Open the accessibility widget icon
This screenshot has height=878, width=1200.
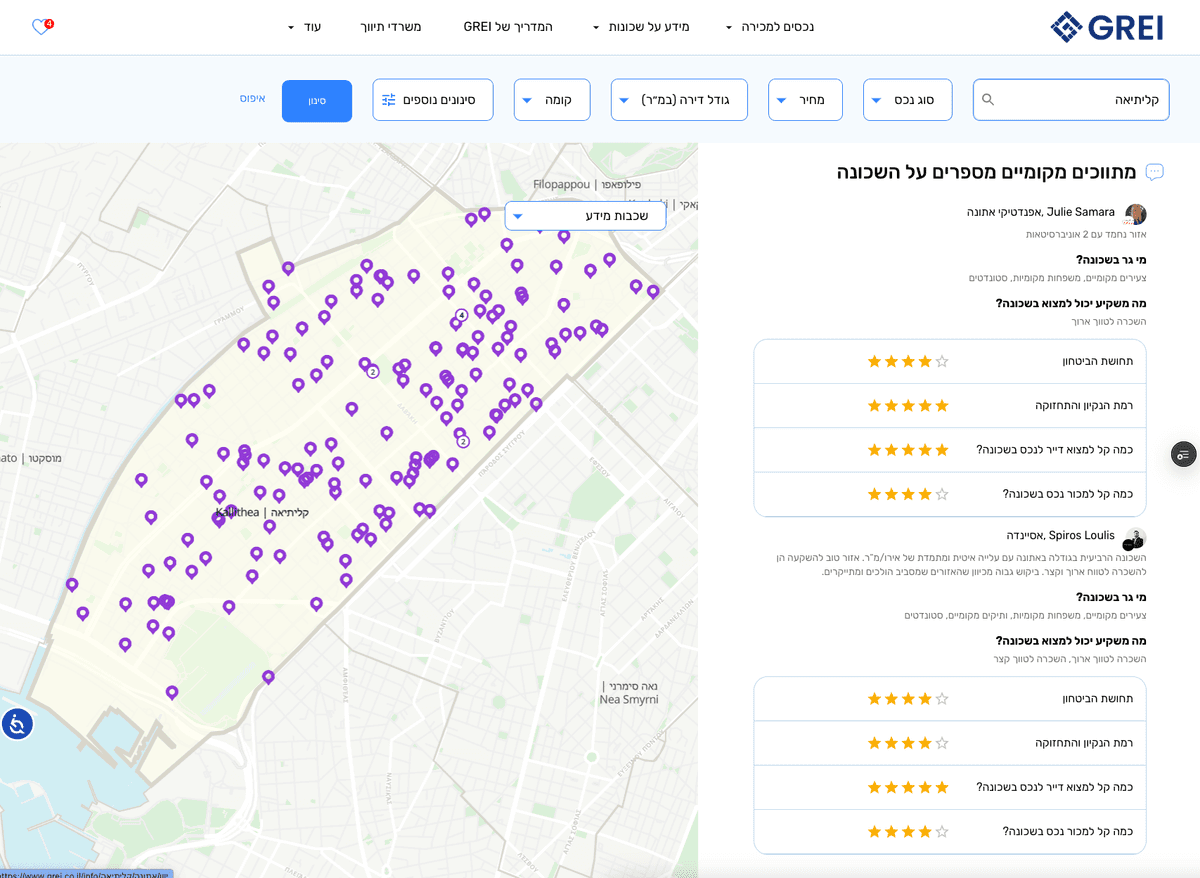[17, 723]
